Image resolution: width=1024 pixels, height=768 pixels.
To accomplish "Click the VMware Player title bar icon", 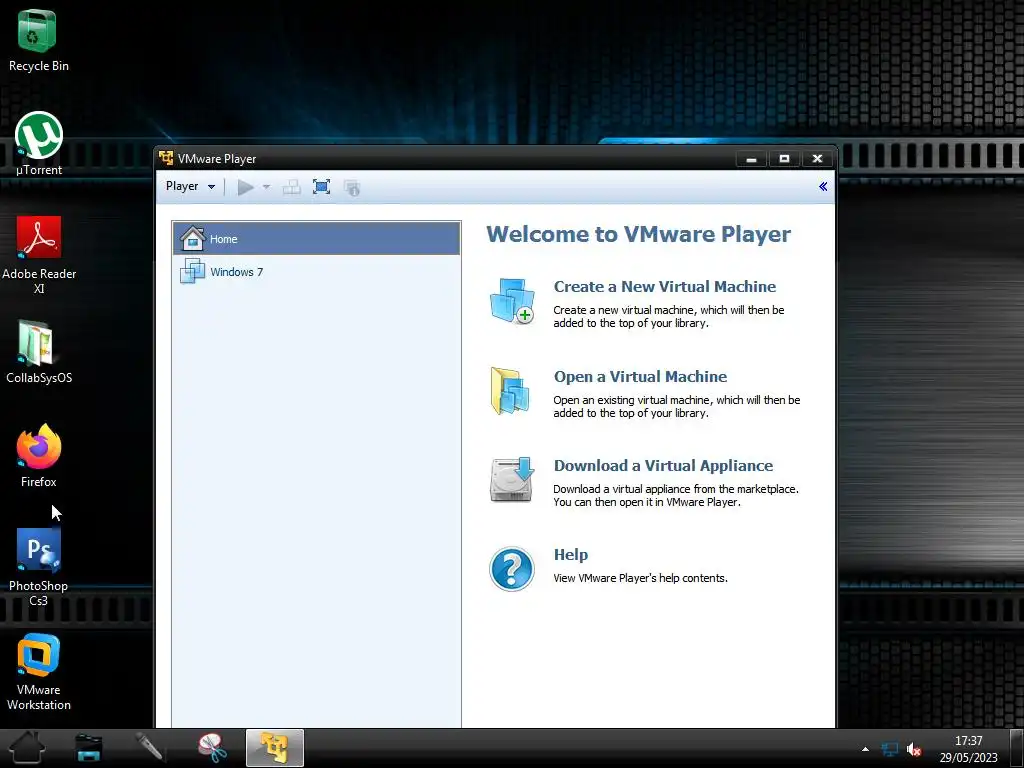I will coord(166,158).
